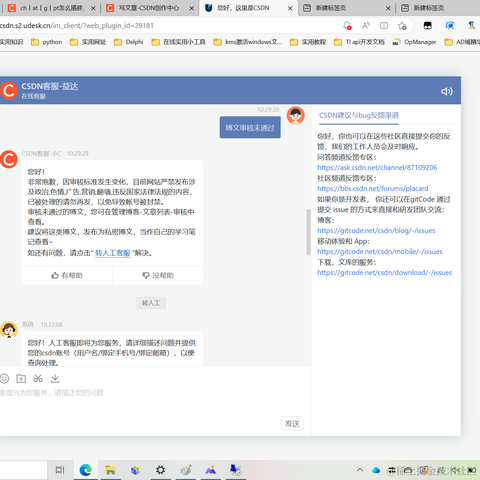Open Microsoft Edge from the taskbar
Viewport: 480px width, 480px height.
pos(86,470)
